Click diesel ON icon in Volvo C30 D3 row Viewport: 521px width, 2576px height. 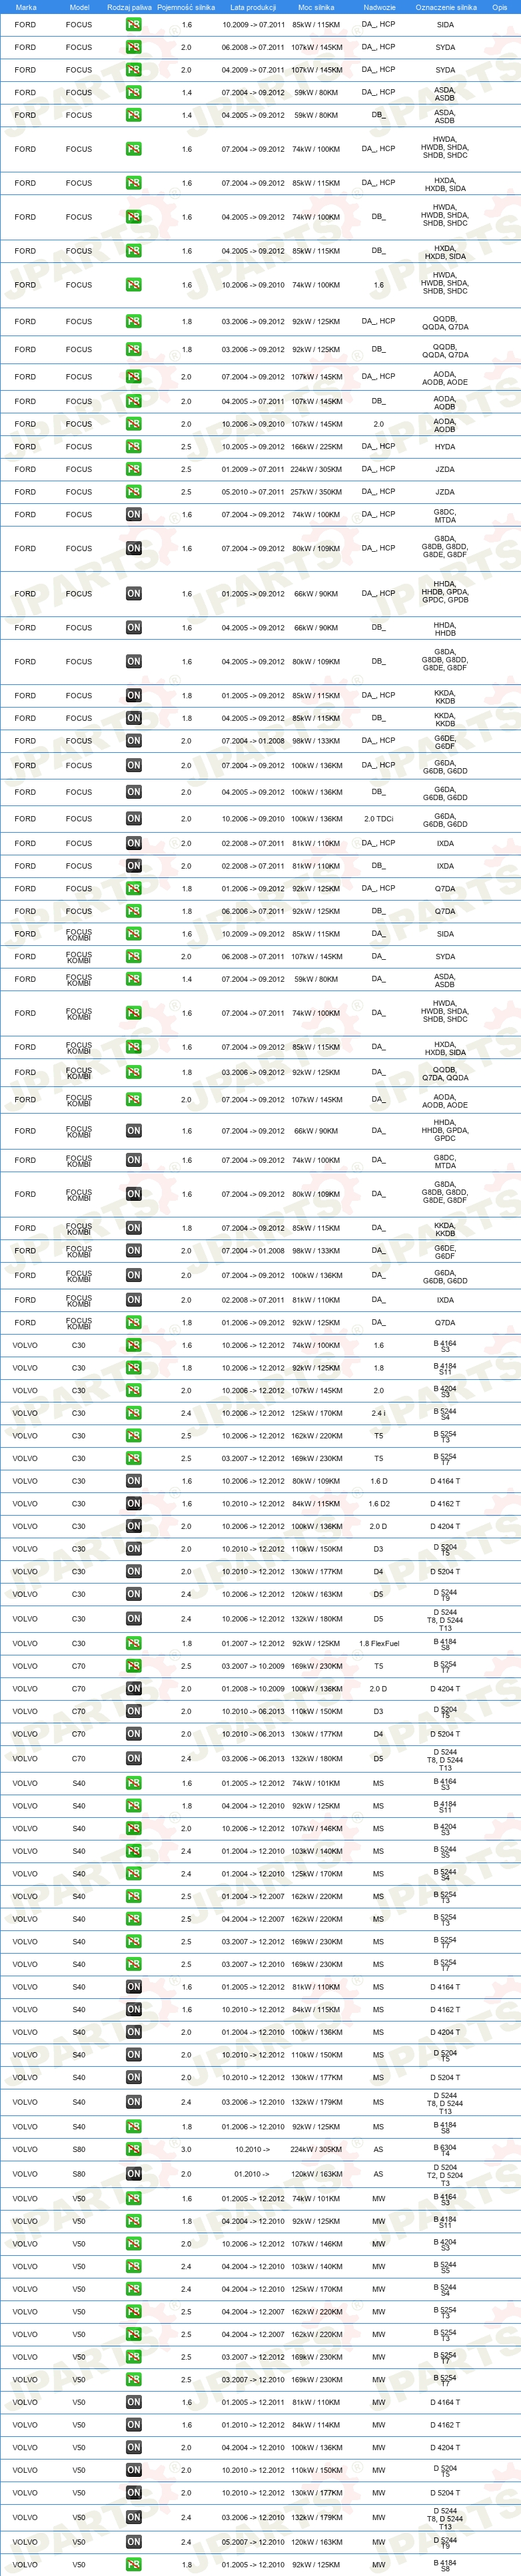[x=133, y=1549]
